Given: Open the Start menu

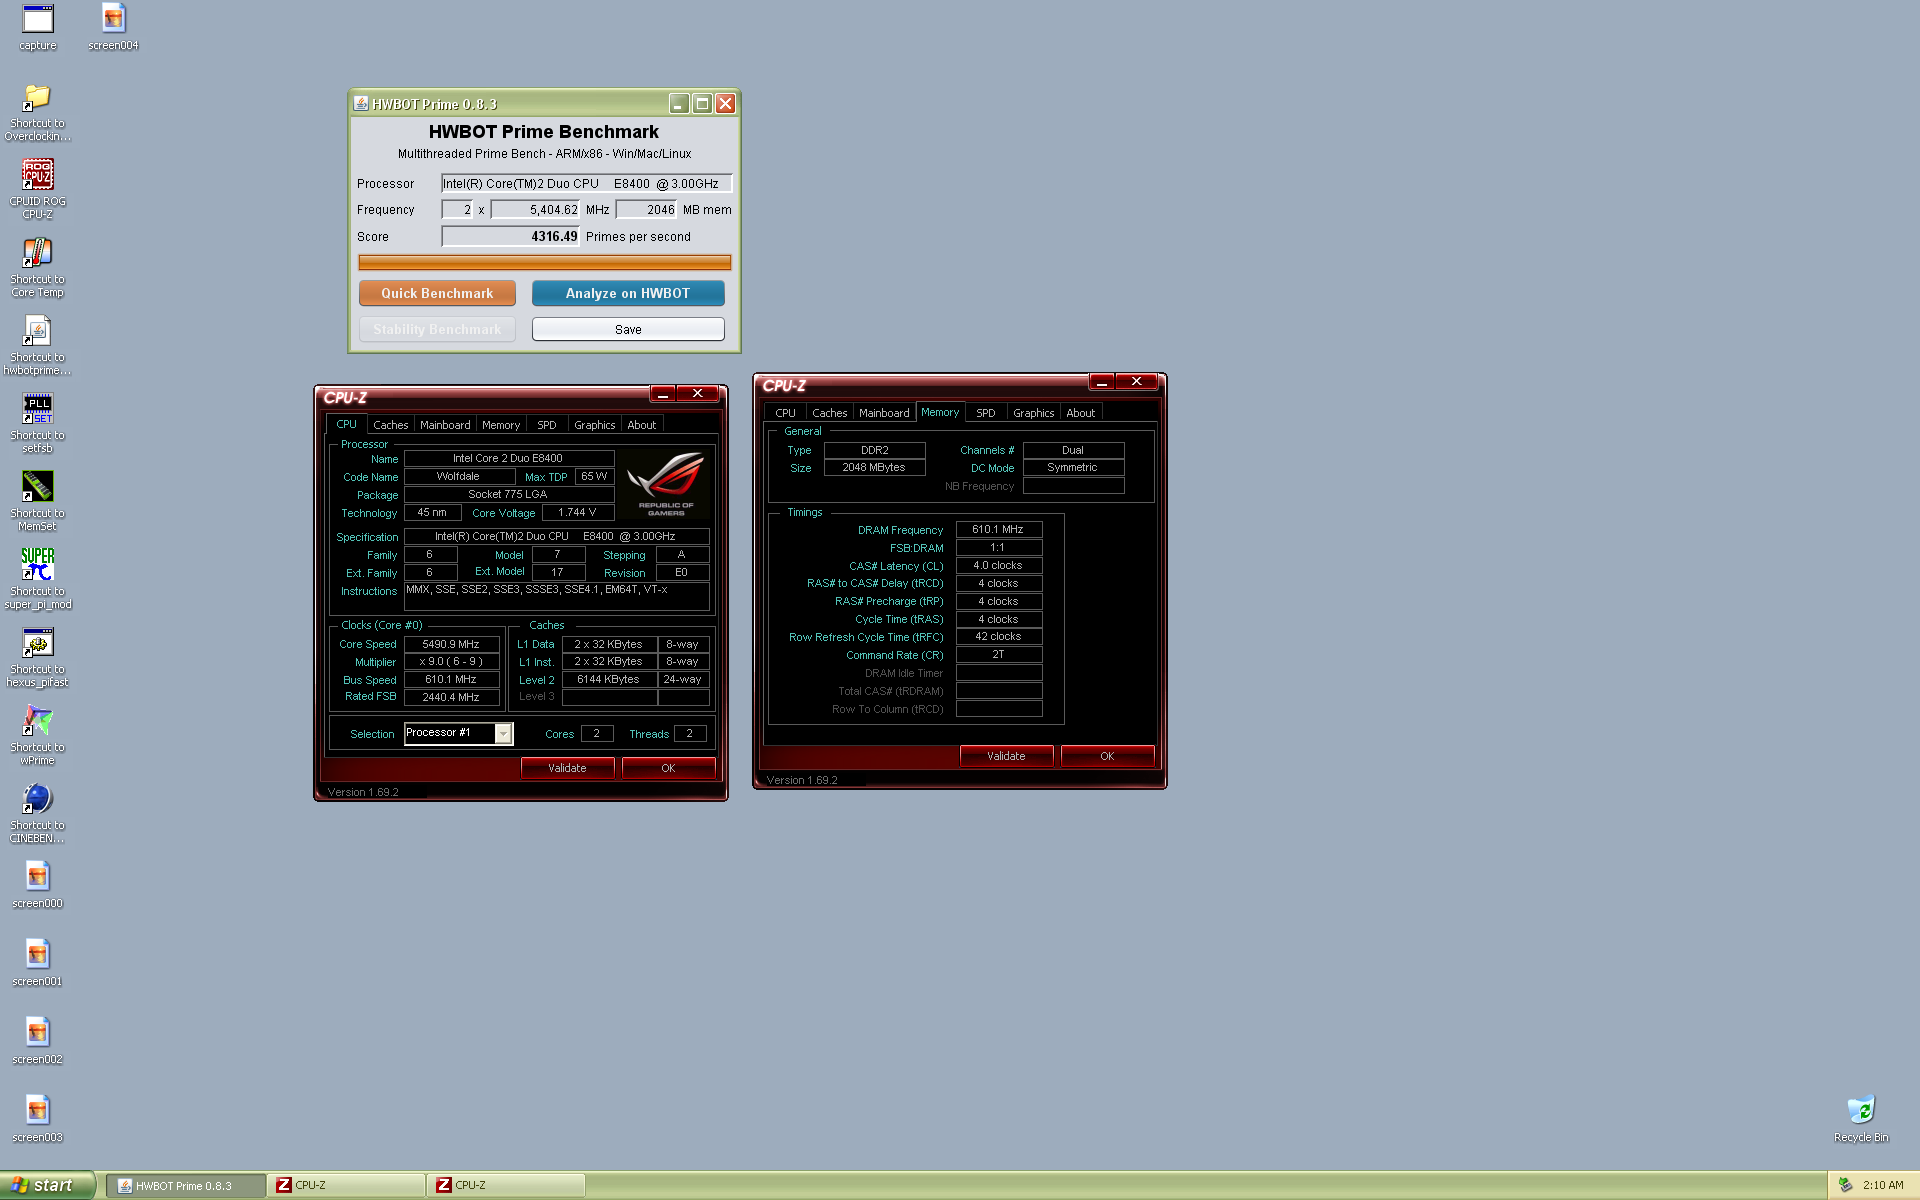Looking at the screenshot, I should pyautogui.click(x=47, y=1185).
